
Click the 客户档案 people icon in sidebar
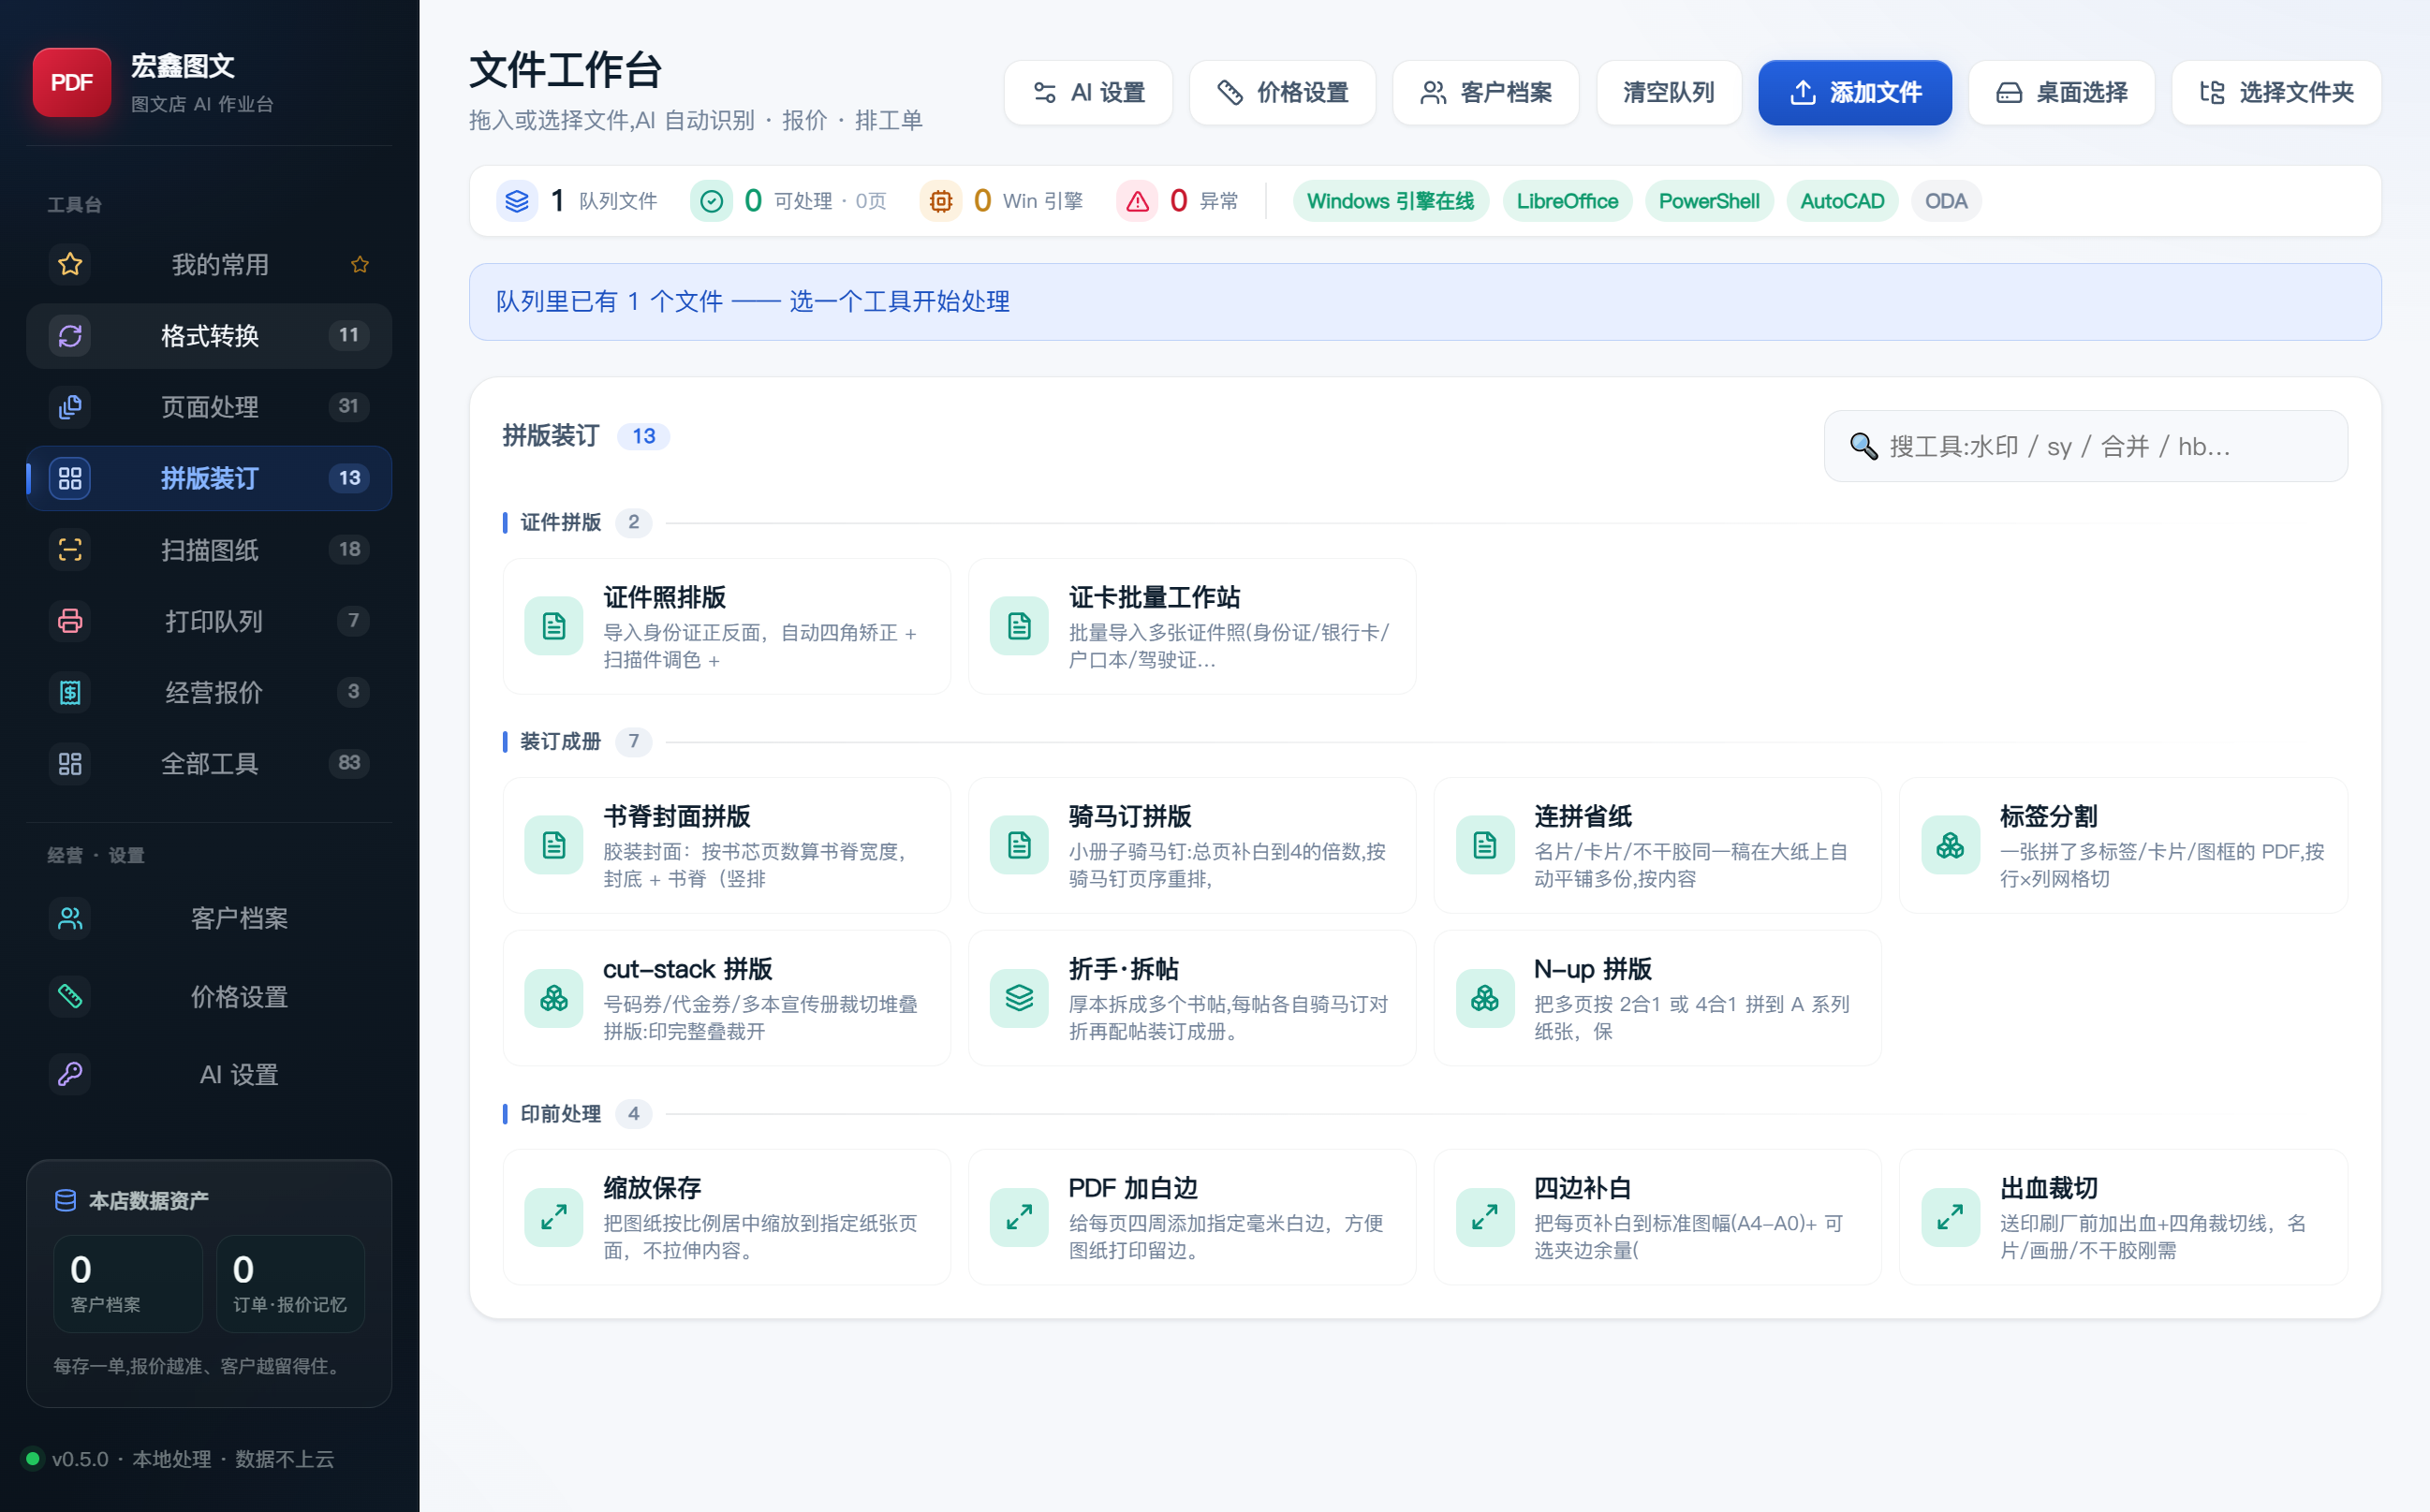[70, 918]
